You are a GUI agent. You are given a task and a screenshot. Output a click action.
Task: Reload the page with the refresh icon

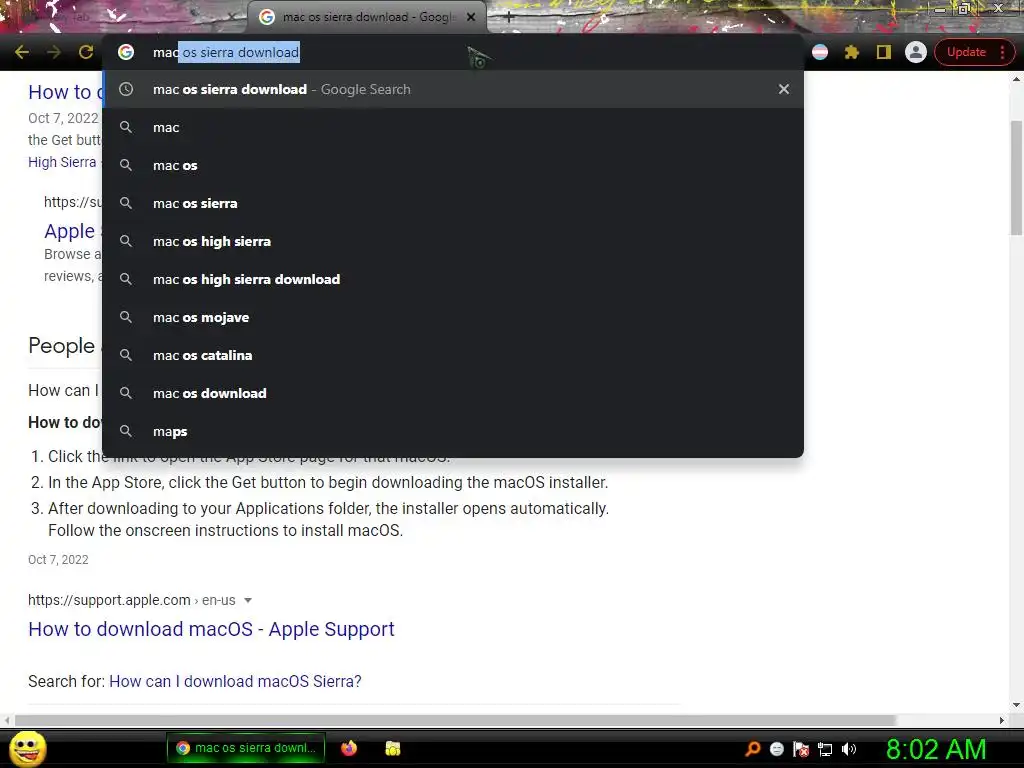(86, 52)
